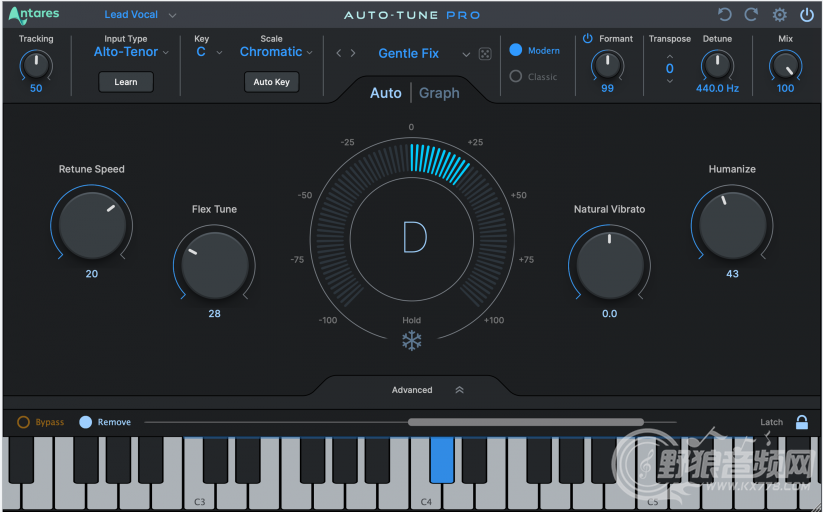Screen dimensions: 823x512
Task: Click the Detune knob
Action: [x=717, y=65]
